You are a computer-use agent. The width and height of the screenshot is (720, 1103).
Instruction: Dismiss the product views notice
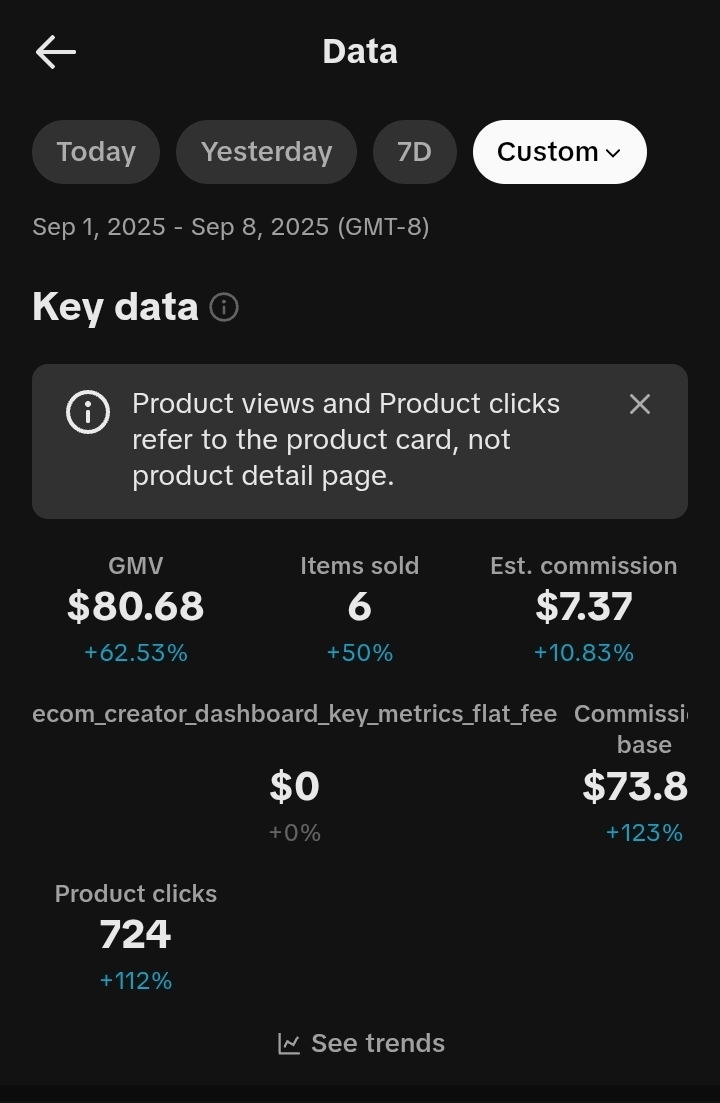640,404
